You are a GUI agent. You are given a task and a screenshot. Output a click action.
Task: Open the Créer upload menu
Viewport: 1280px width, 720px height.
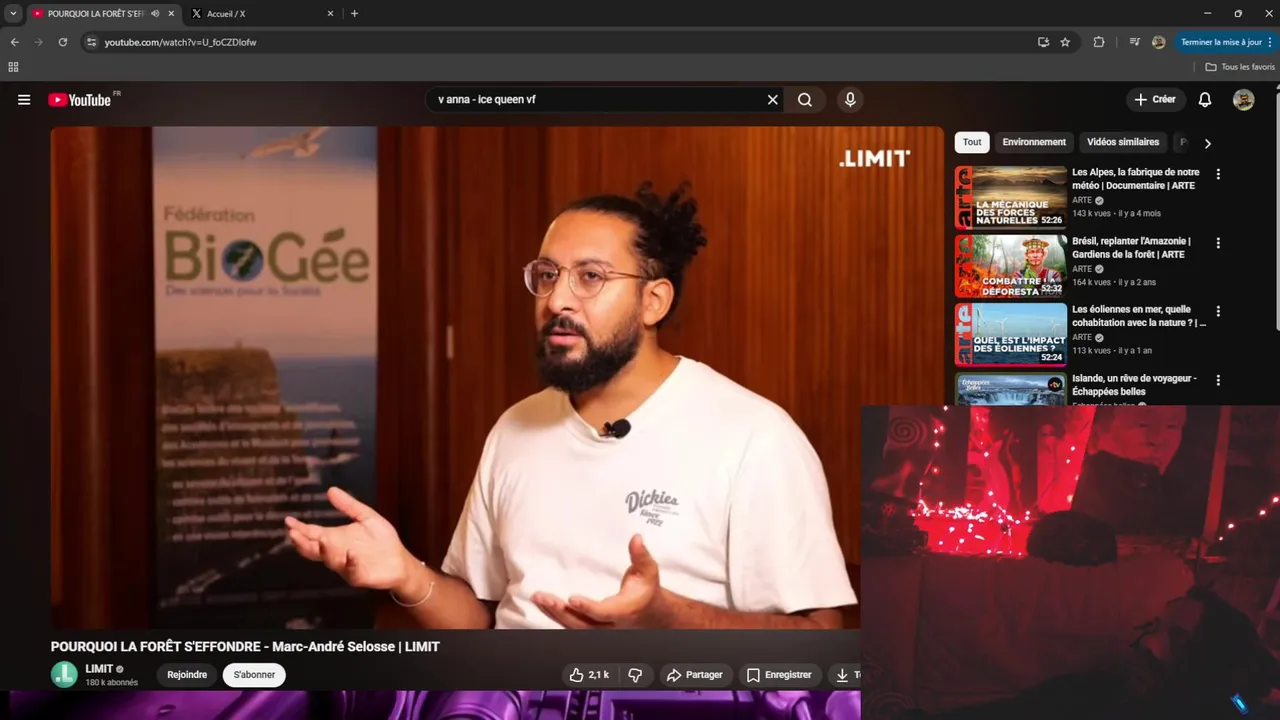(1155, 100)
